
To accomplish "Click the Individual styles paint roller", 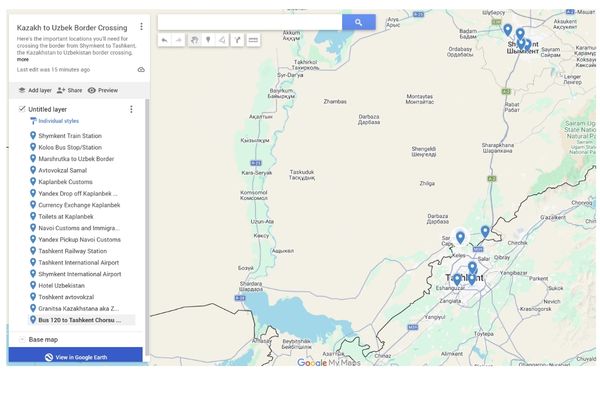I will coord(33,121).
